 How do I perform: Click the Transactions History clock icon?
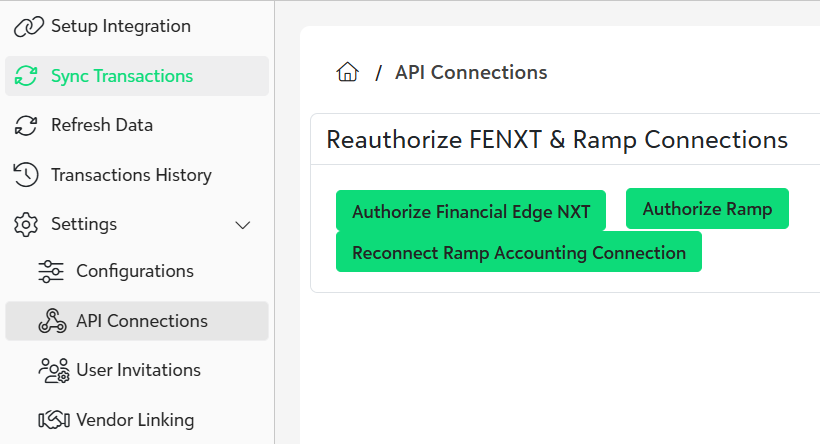26,175
